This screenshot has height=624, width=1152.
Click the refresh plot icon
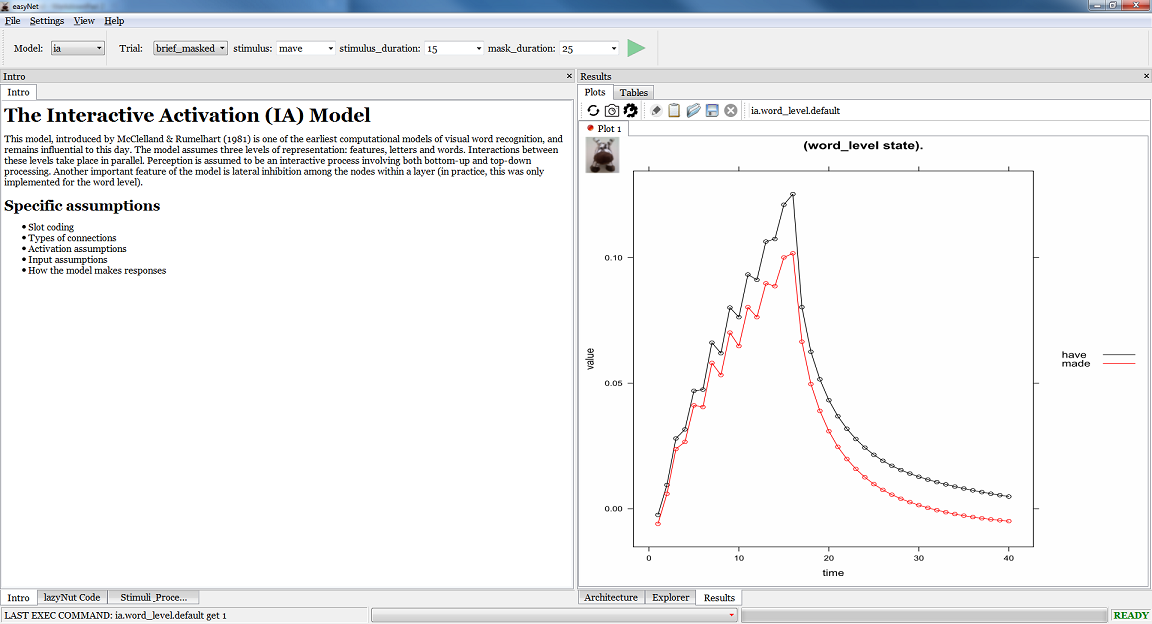(x=593, y=110)
